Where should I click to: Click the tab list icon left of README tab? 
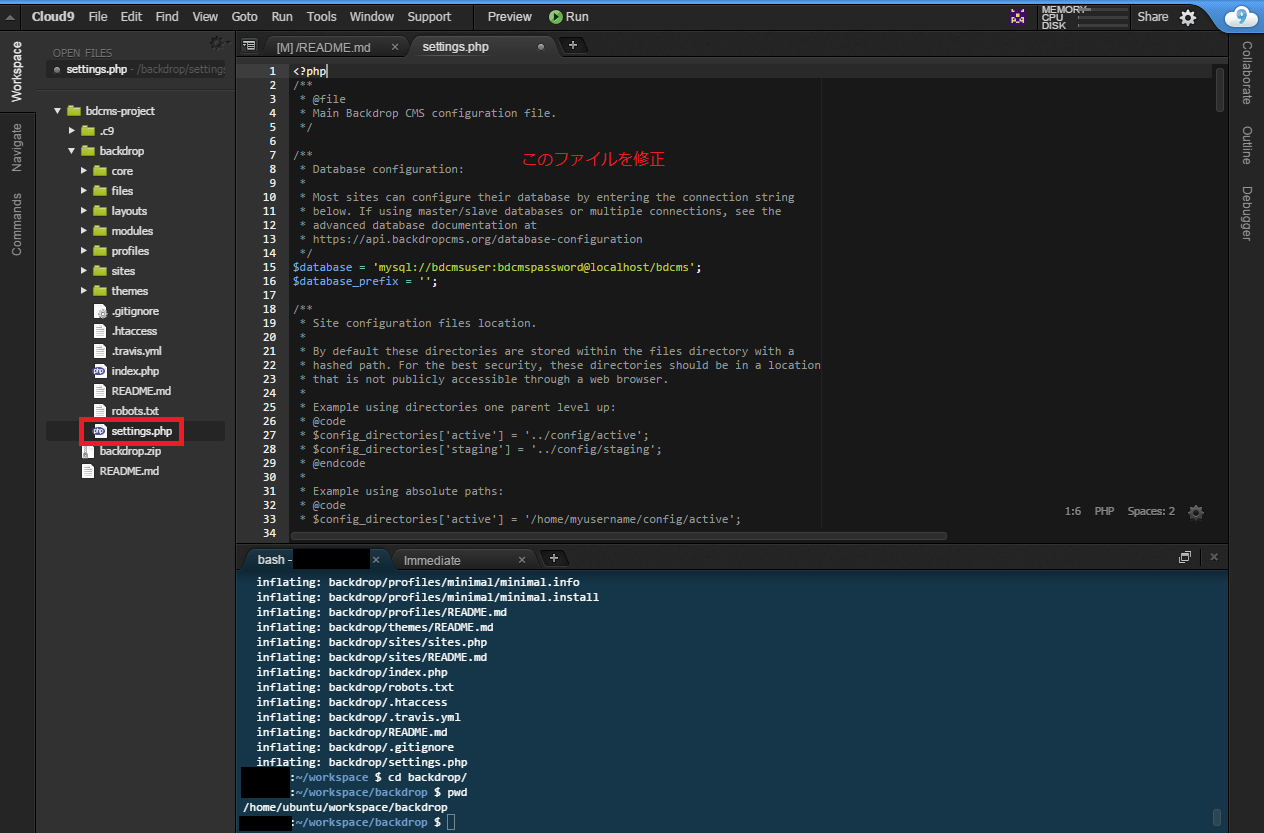[249, 45]
